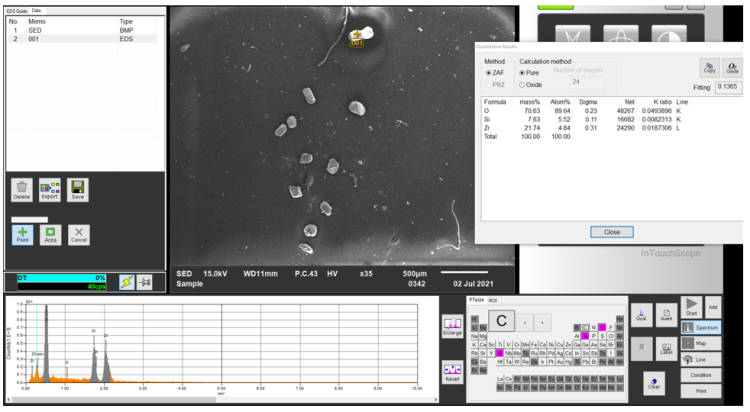
Task: Click the Number of oxygen input field
Action: 587,82
